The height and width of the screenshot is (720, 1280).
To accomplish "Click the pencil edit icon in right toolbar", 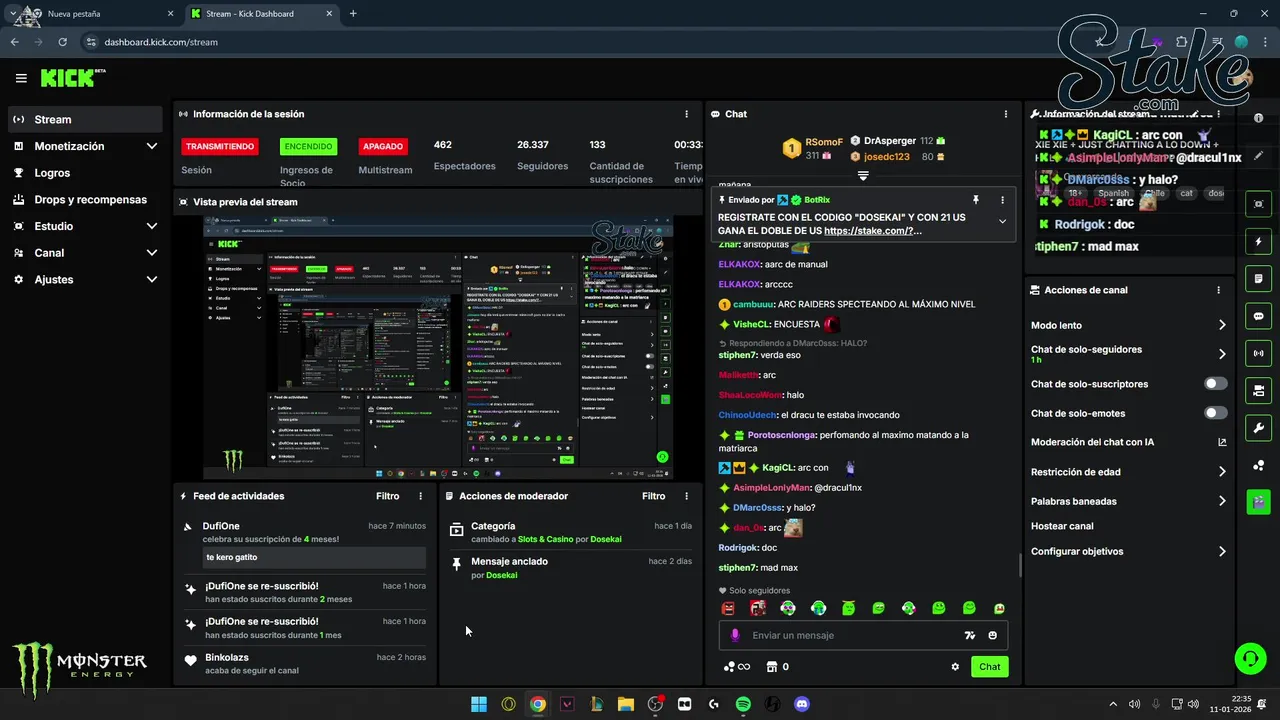I will (1258, 156).
